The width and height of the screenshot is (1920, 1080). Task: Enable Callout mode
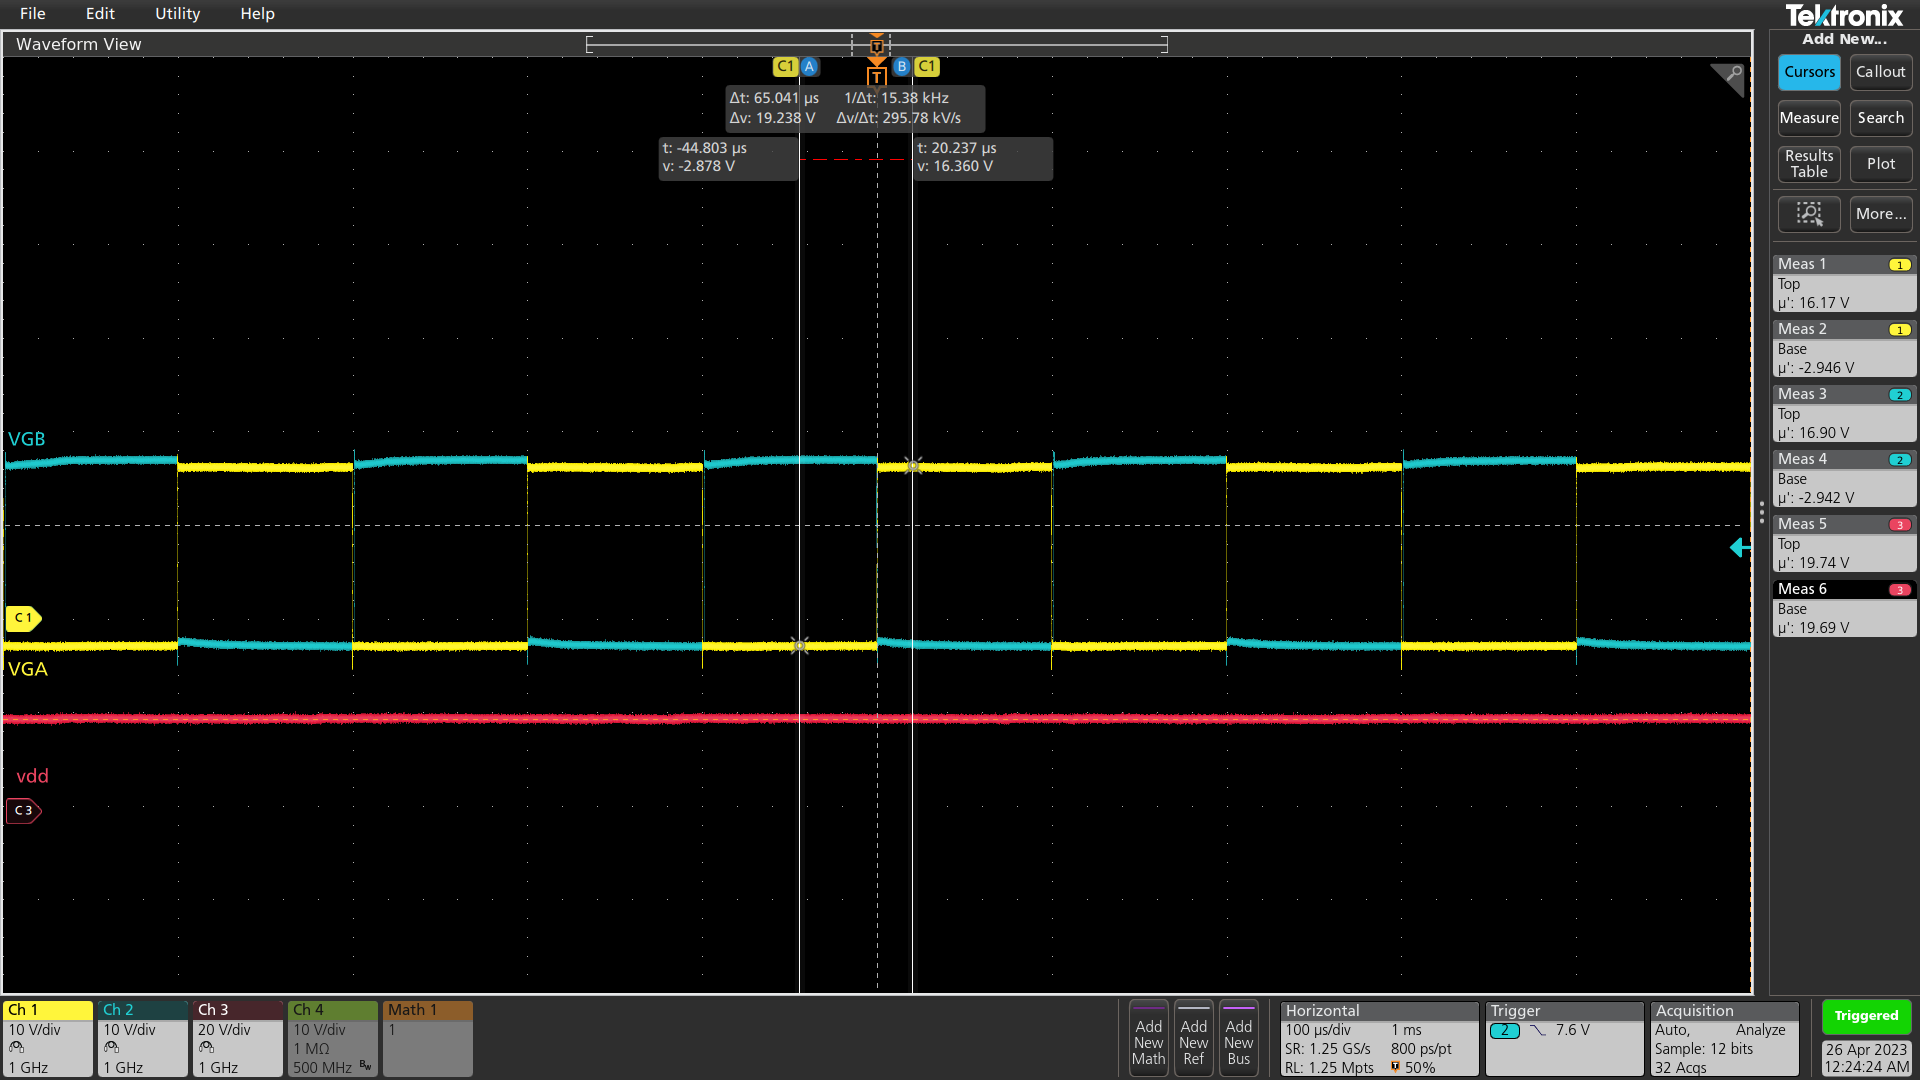click(1880, 72)
